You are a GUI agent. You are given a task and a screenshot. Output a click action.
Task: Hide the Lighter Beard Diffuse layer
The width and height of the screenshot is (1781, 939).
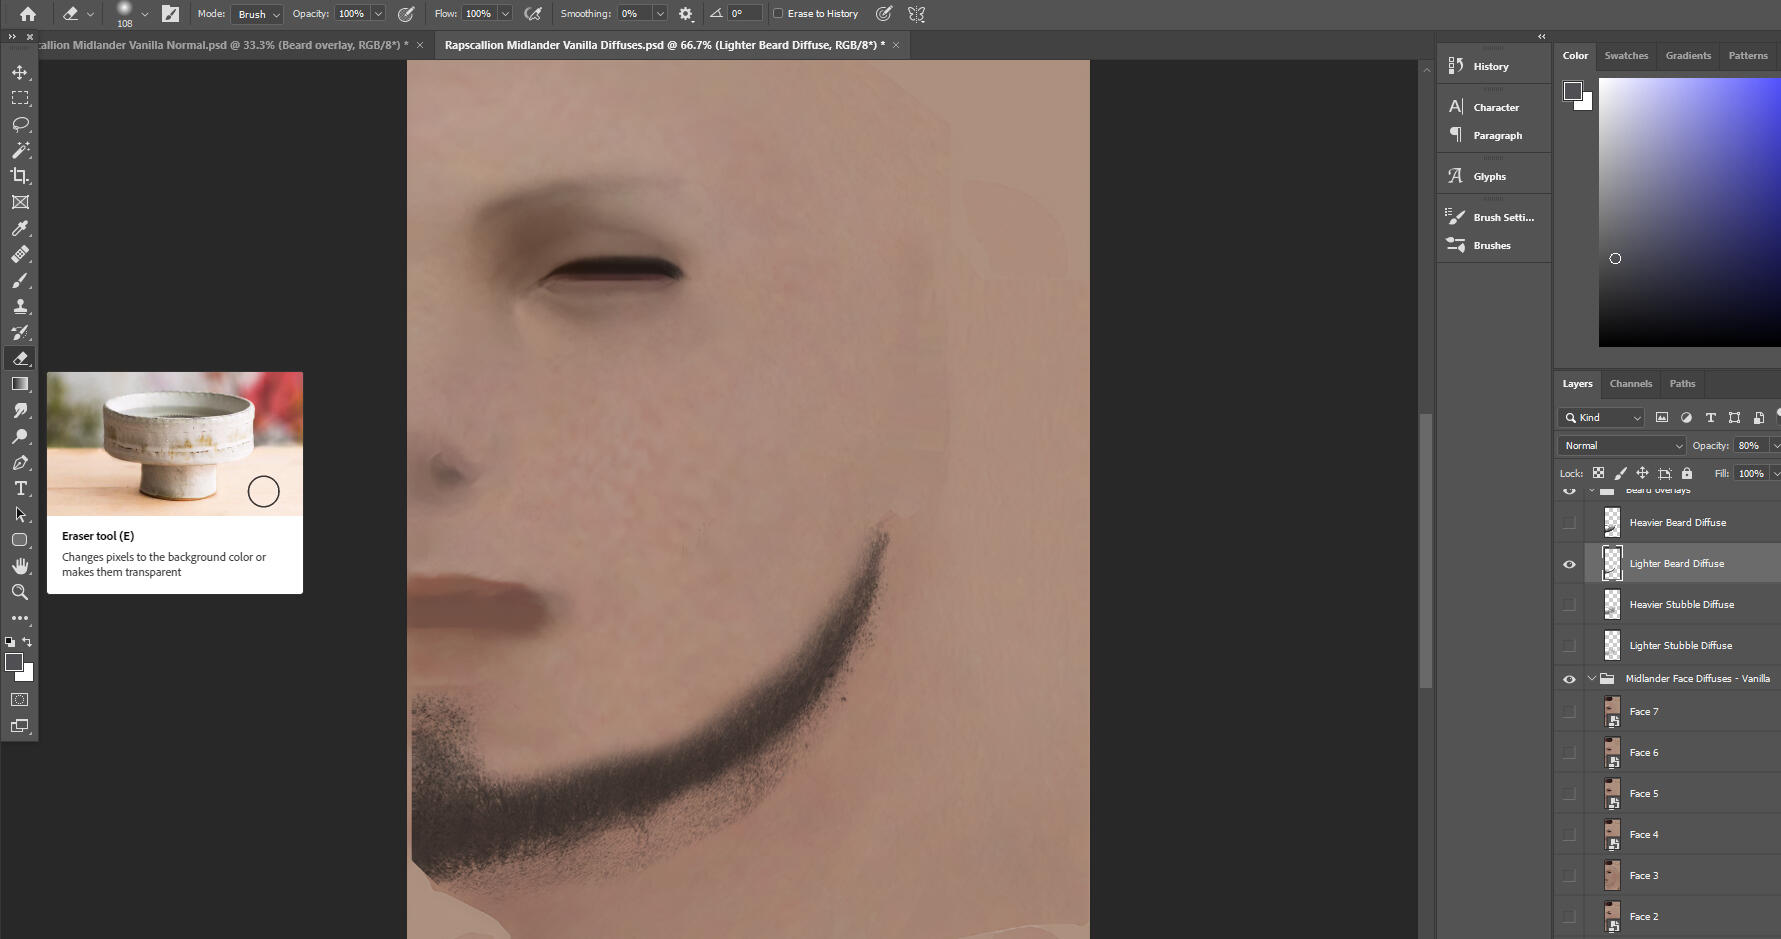coord(1569,563)
